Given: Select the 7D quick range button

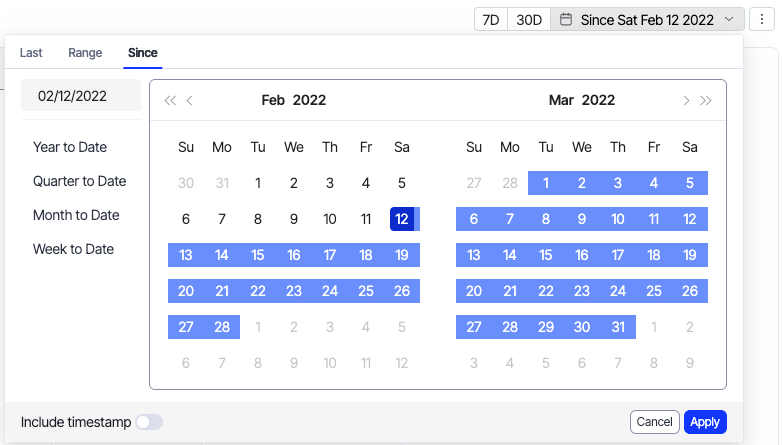Looking at the screenshot, I should point(490,19).
